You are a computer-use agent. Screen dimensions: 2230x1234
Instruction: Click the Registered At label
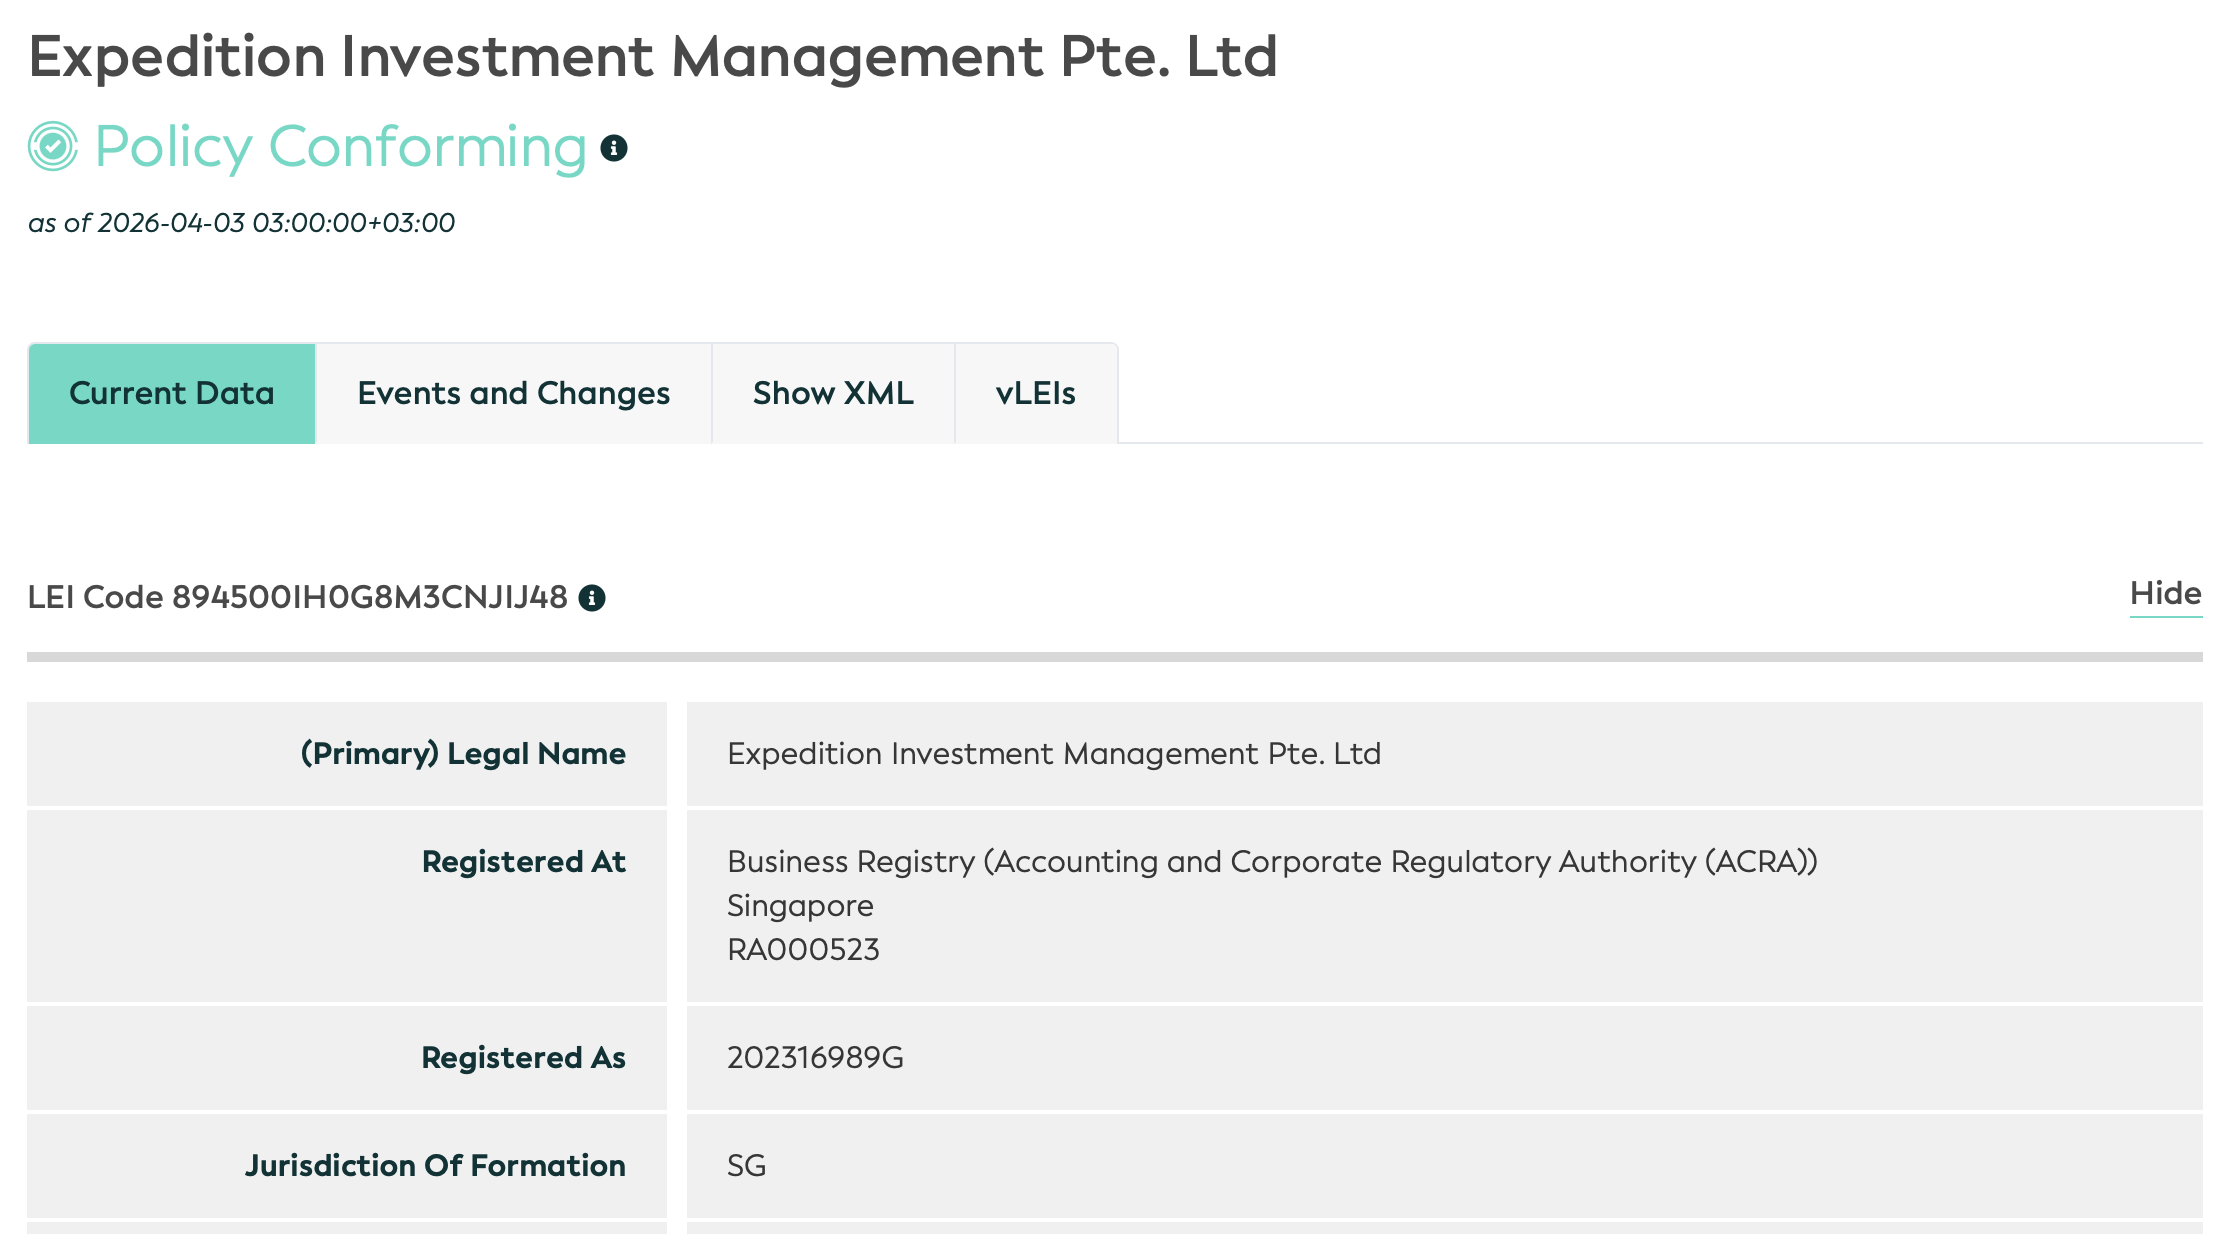coord(524,861)
